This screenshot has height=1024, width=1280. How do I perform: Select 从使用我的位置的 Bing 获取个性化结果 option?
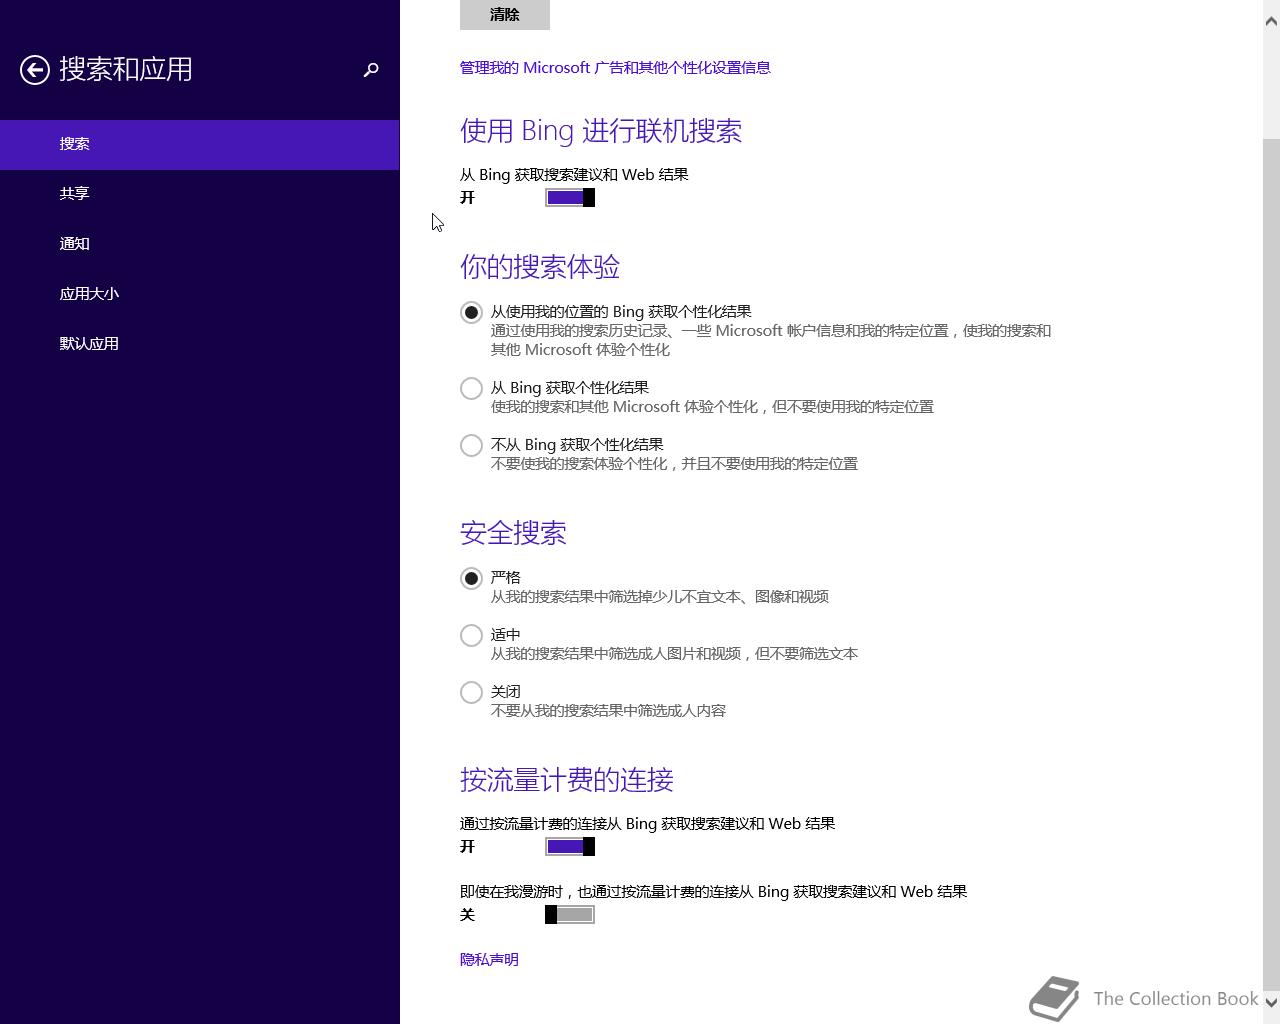471,312
